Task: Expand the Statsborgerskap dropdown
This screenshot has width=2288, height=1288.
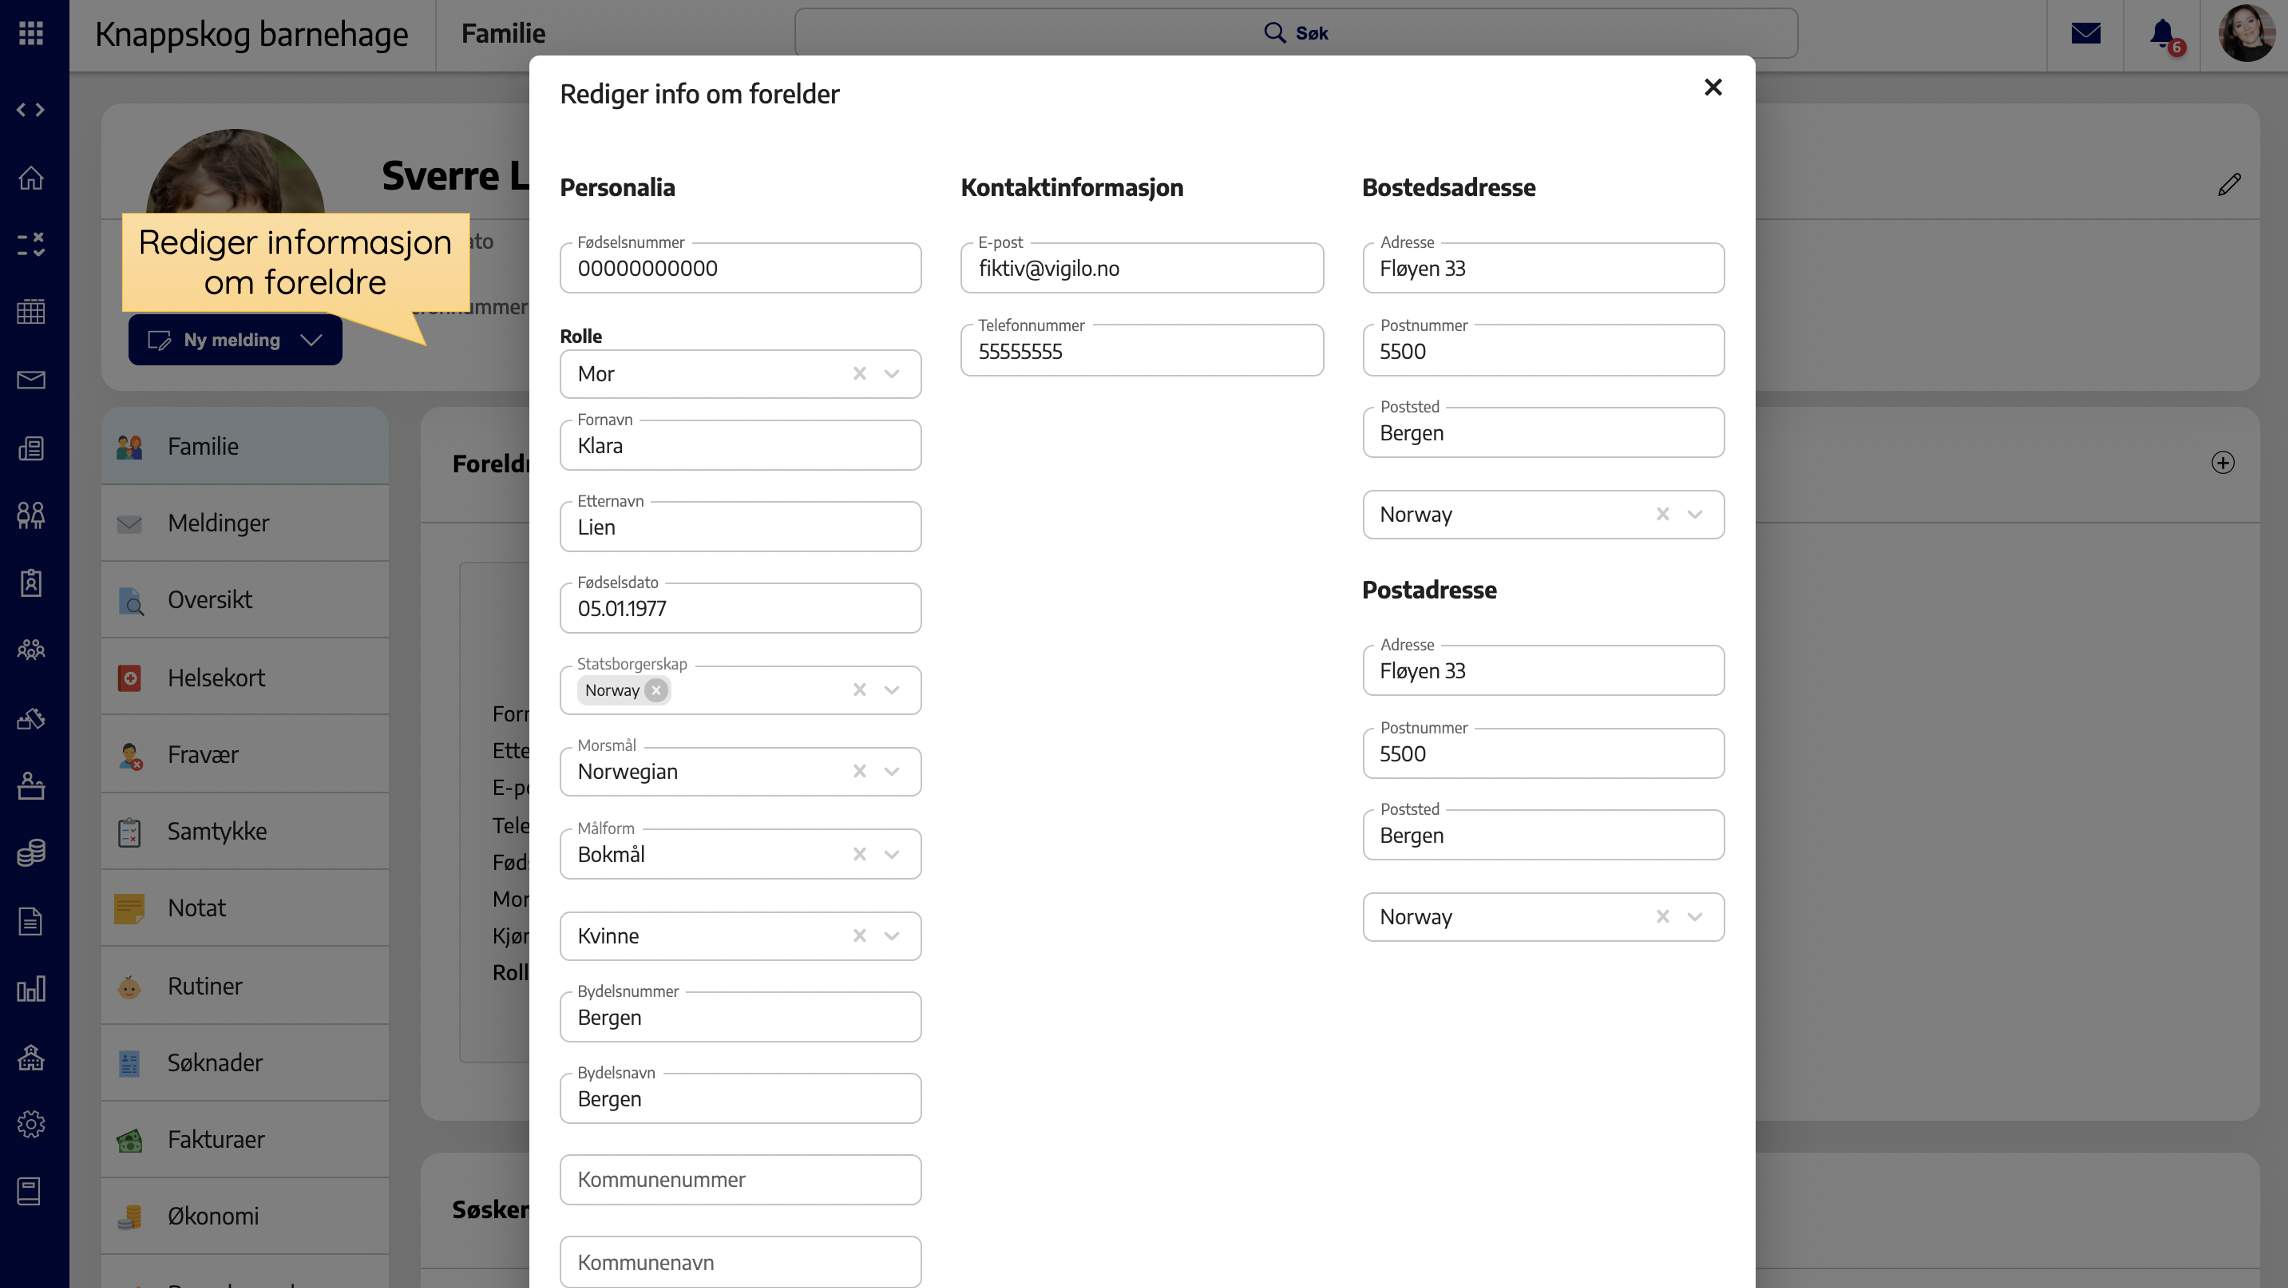Action: 892,691
